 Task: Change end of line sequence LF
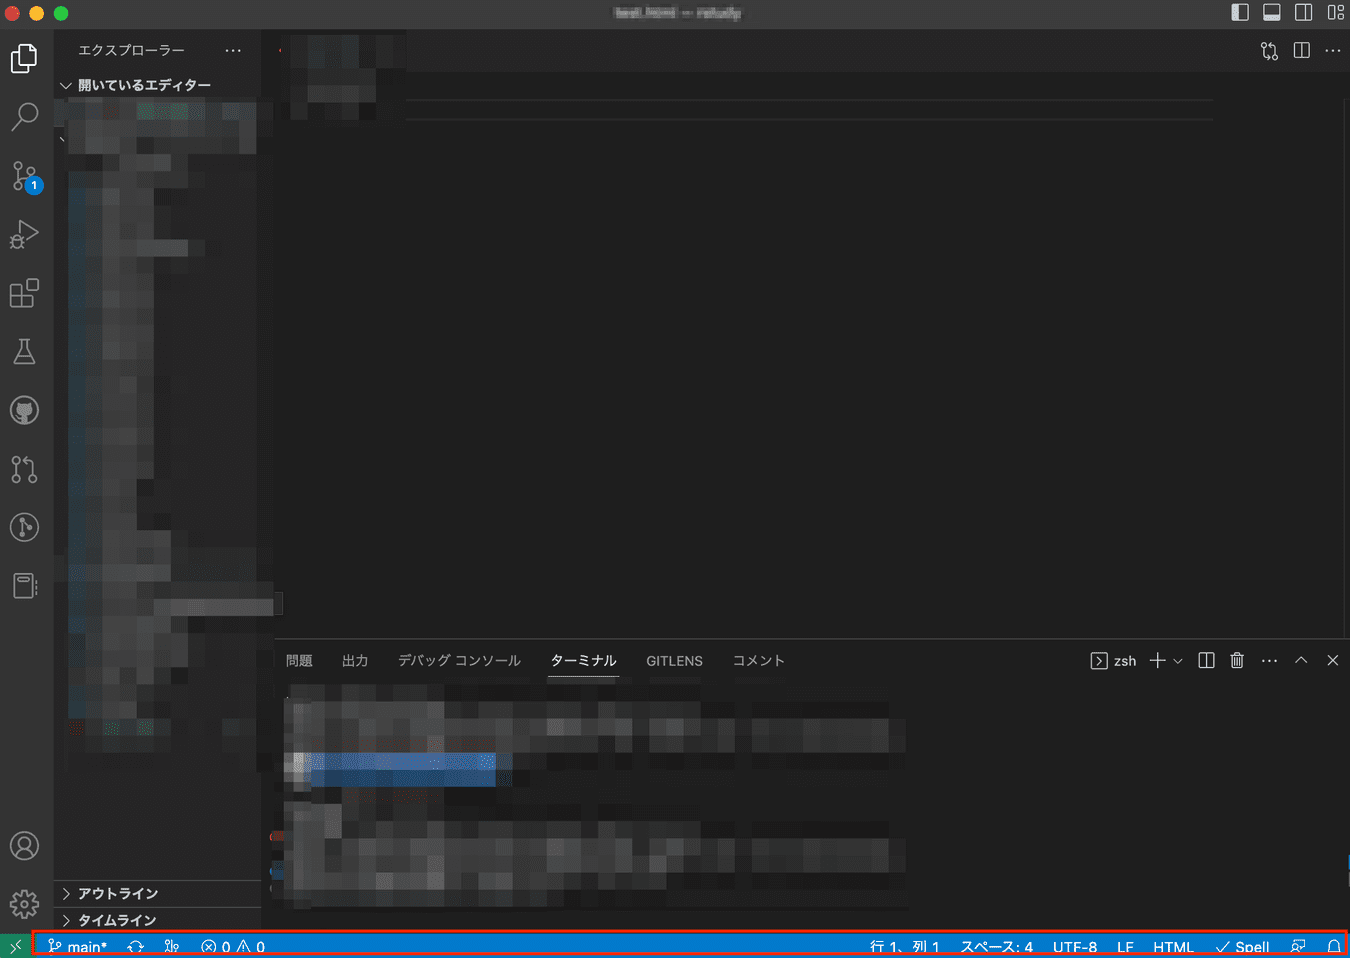point(1125,946)
